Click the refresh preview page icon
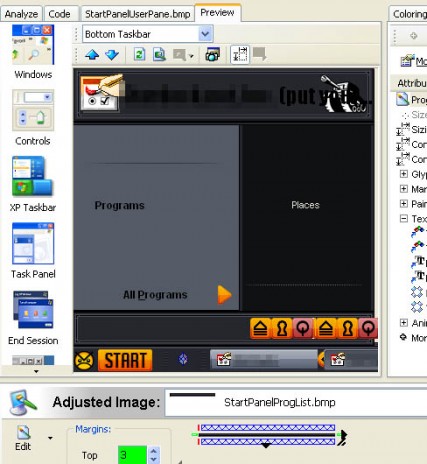 tap(139, 54)
